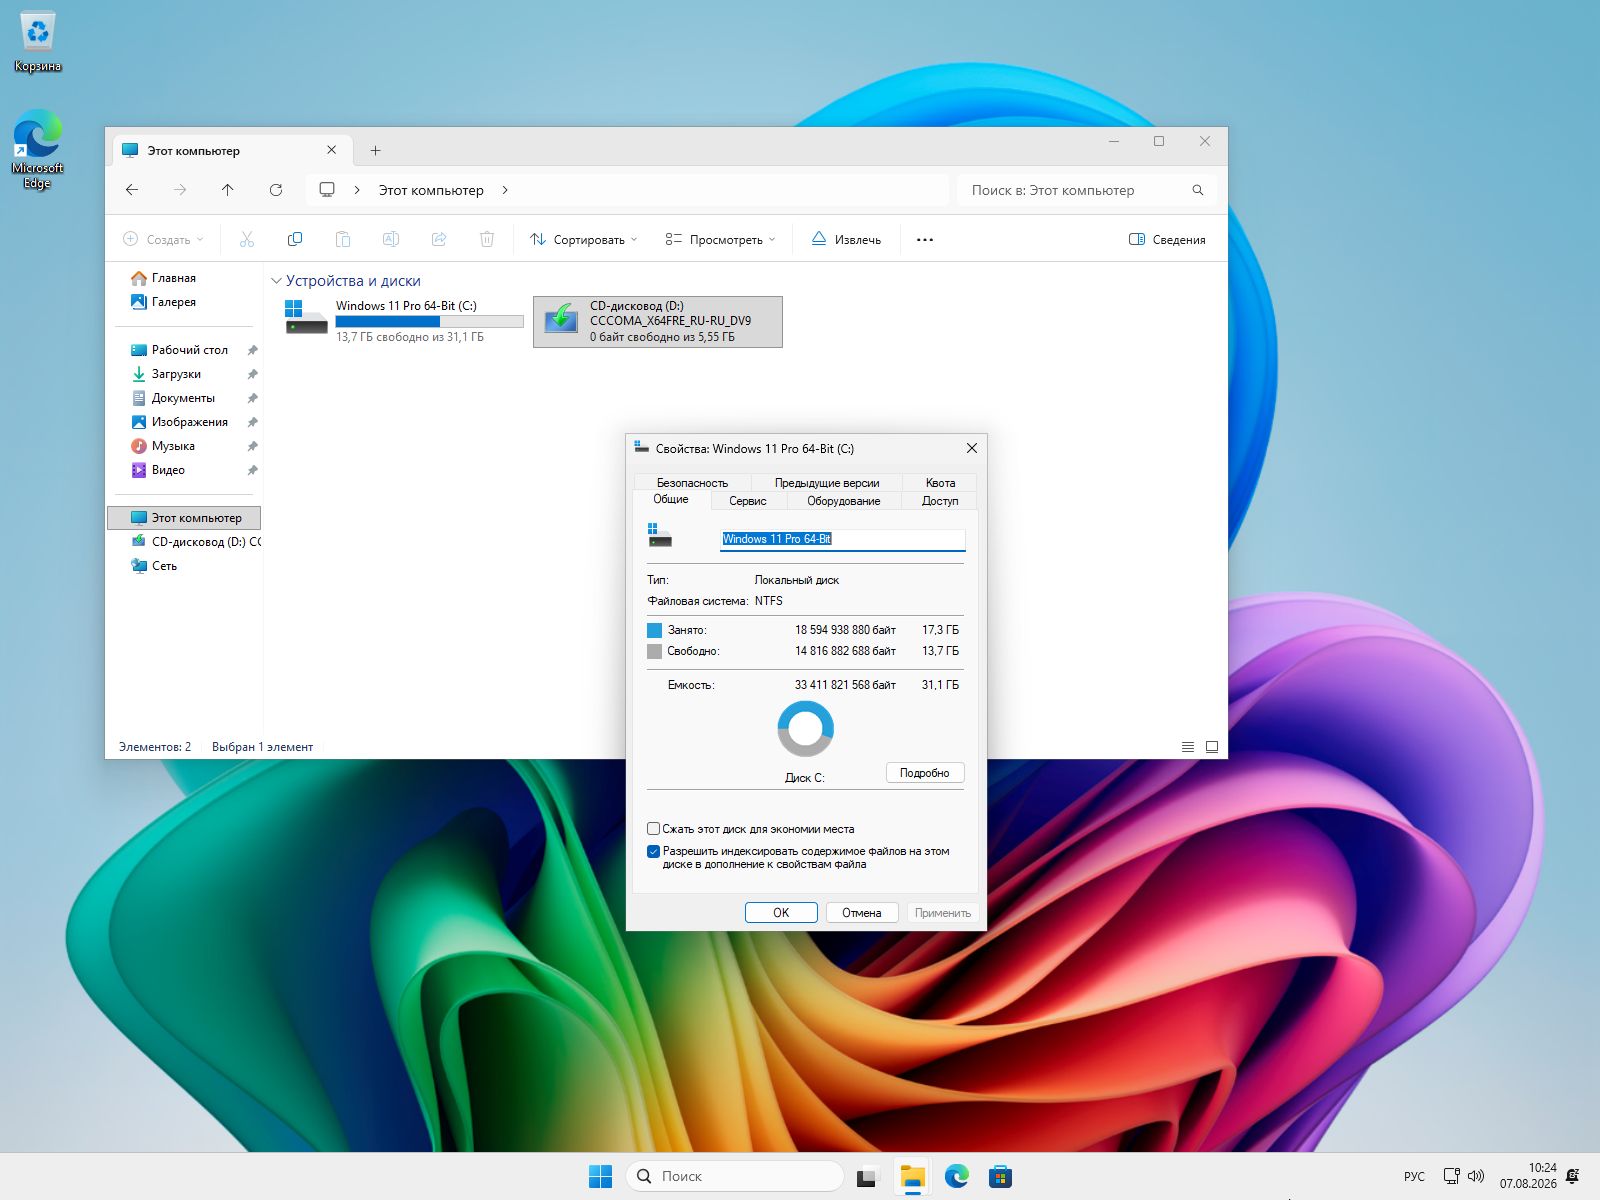Click the Copy icon in toolbar
1600x1200 pixels.
point(295,239)
